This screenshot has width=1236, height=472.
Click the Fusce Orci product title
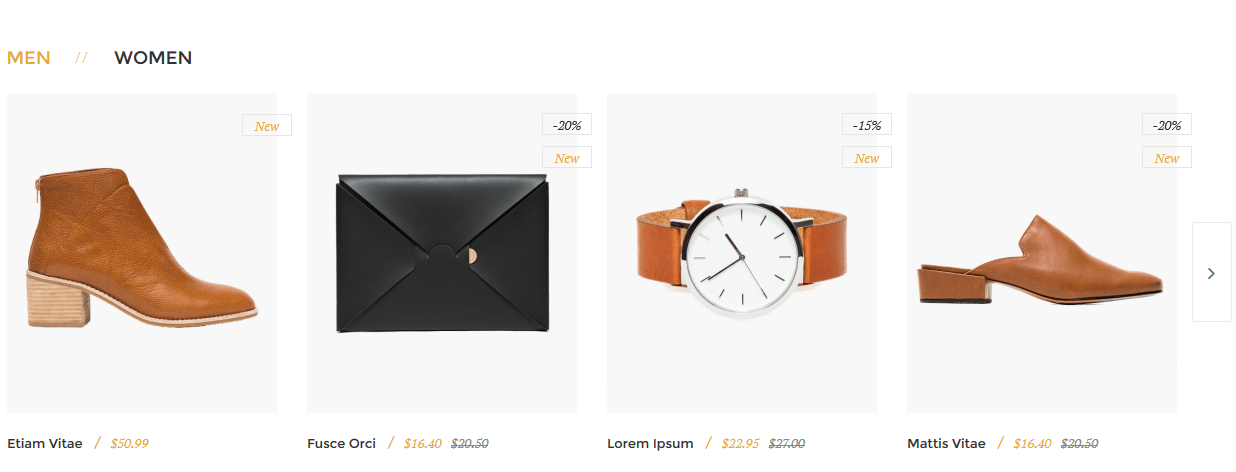point(342,443)
